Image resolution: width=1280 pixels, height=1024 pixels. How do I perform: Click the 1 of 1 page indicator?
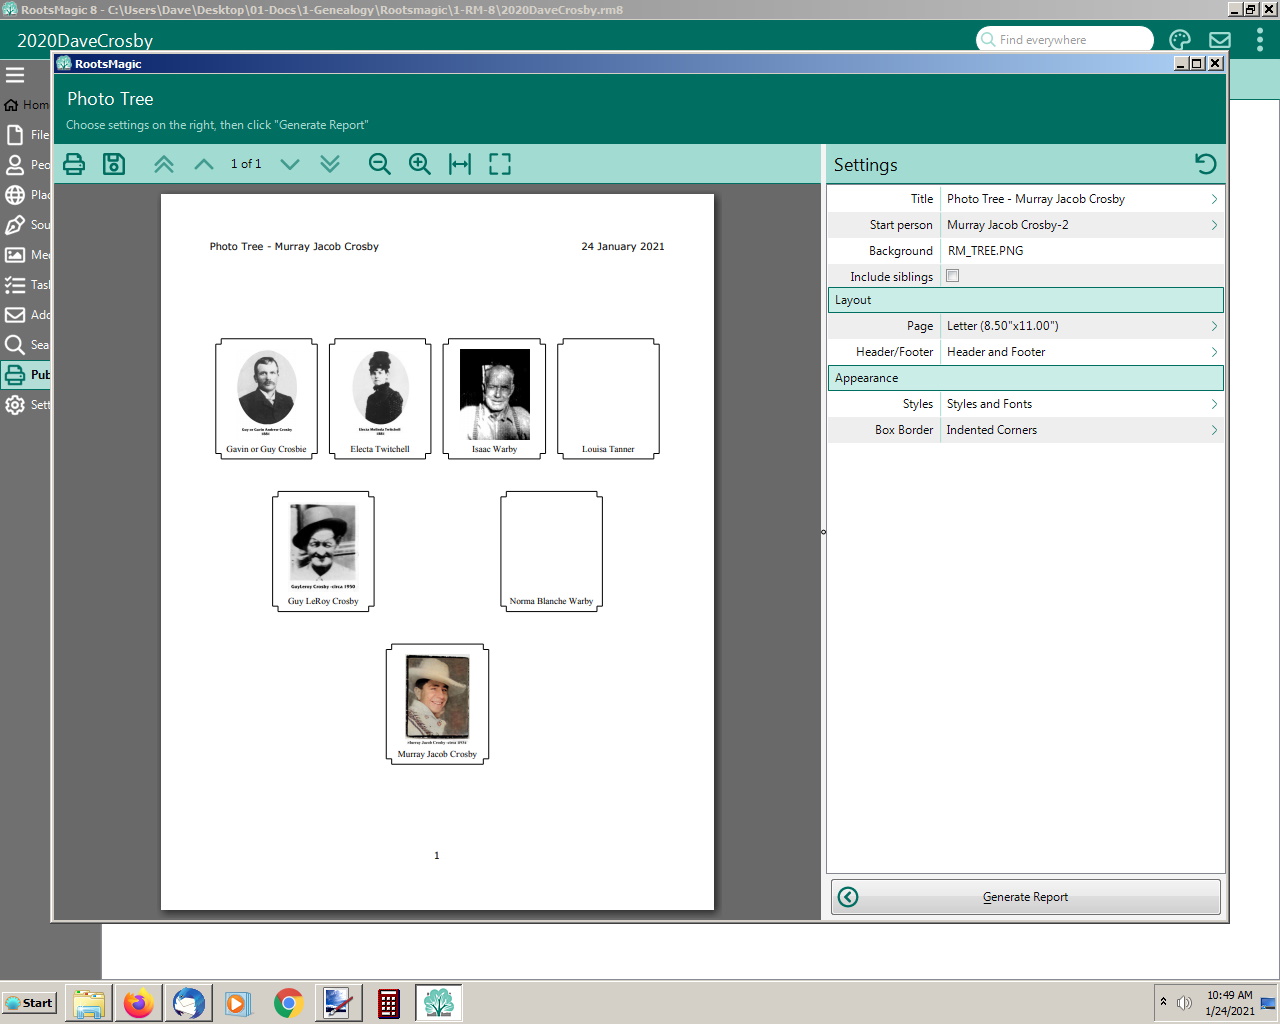246,164
